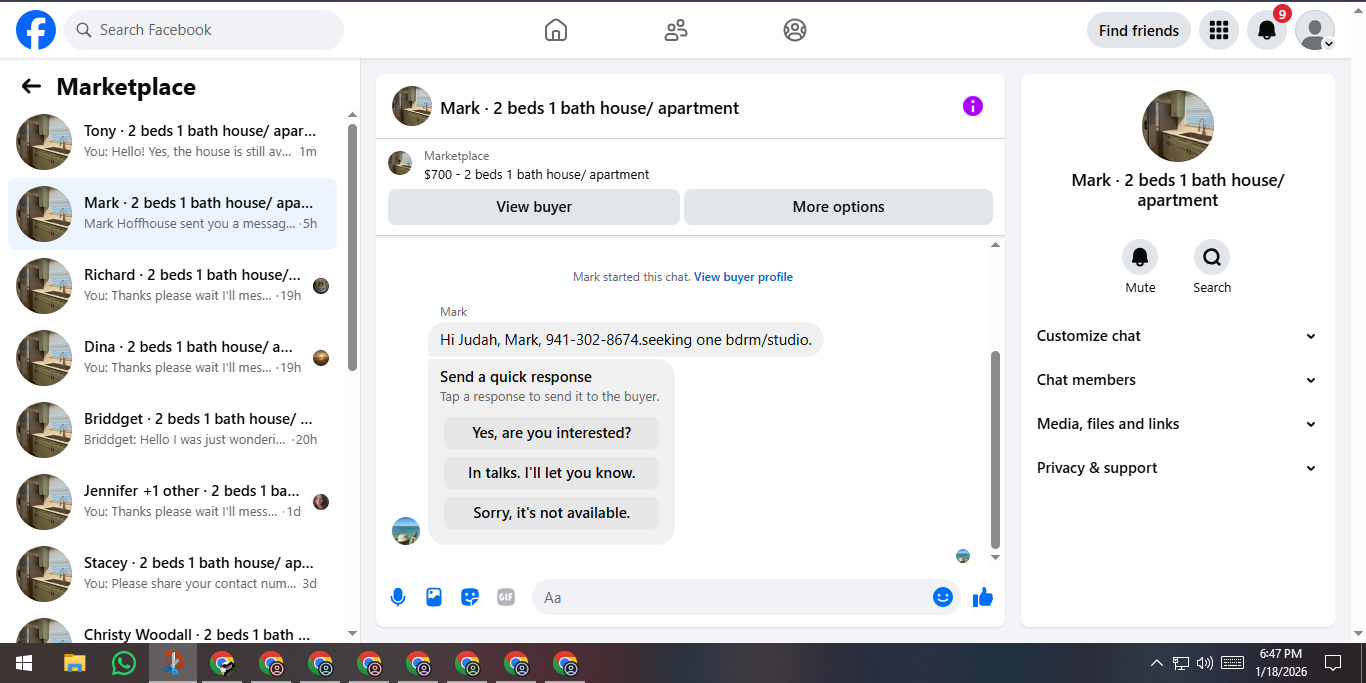Click the chat list scroll-up arrow
The height and width of the screenshot is (683, 1366).
pos(352,115)
